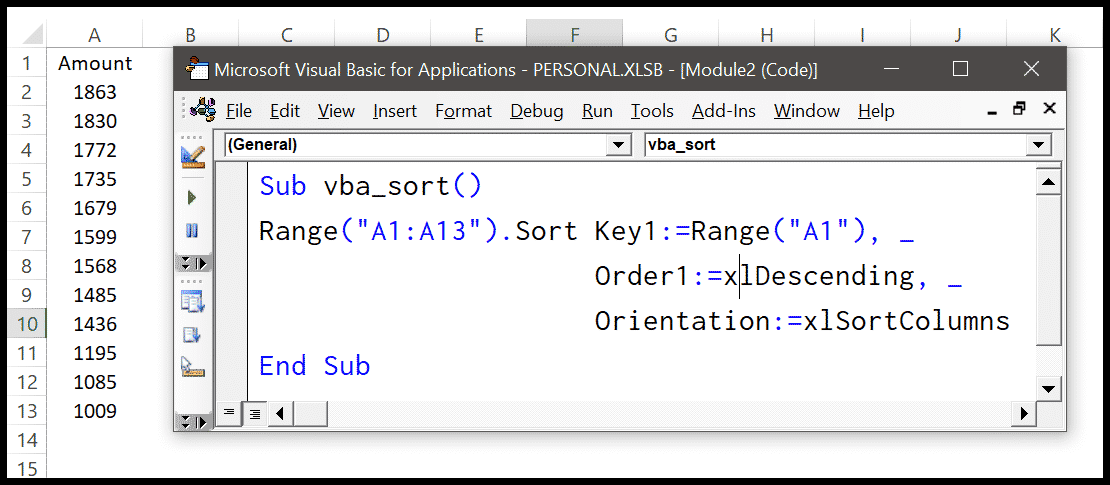Open the Insert menu
This screenshot has height=485, width=1110.
click(x=395, y=111)
